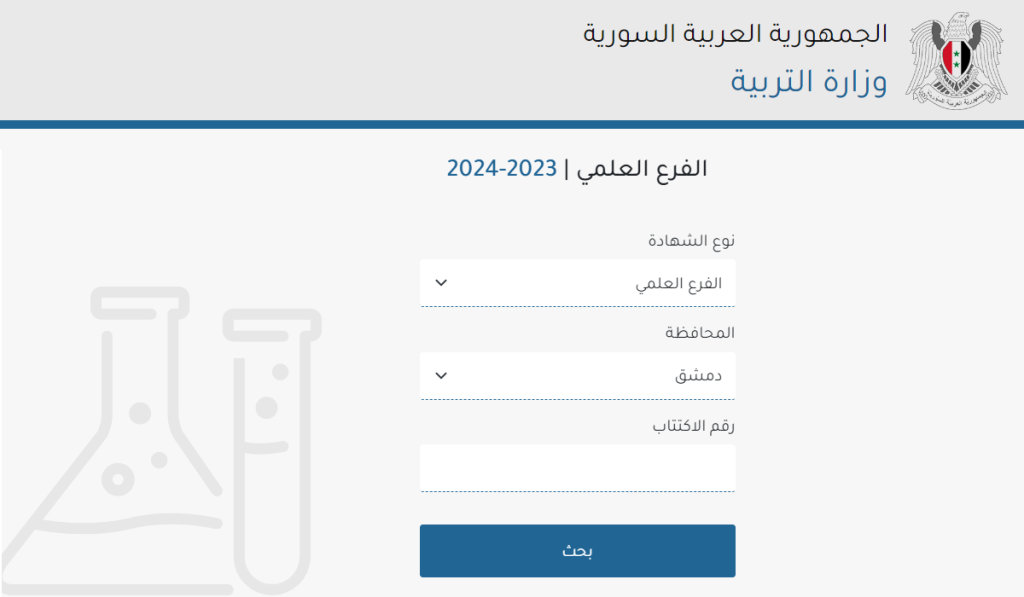Viewport: 1024px width, 597px height.
Task: Click the 2024-2023 year text in heading
Action: click(502, 169)
